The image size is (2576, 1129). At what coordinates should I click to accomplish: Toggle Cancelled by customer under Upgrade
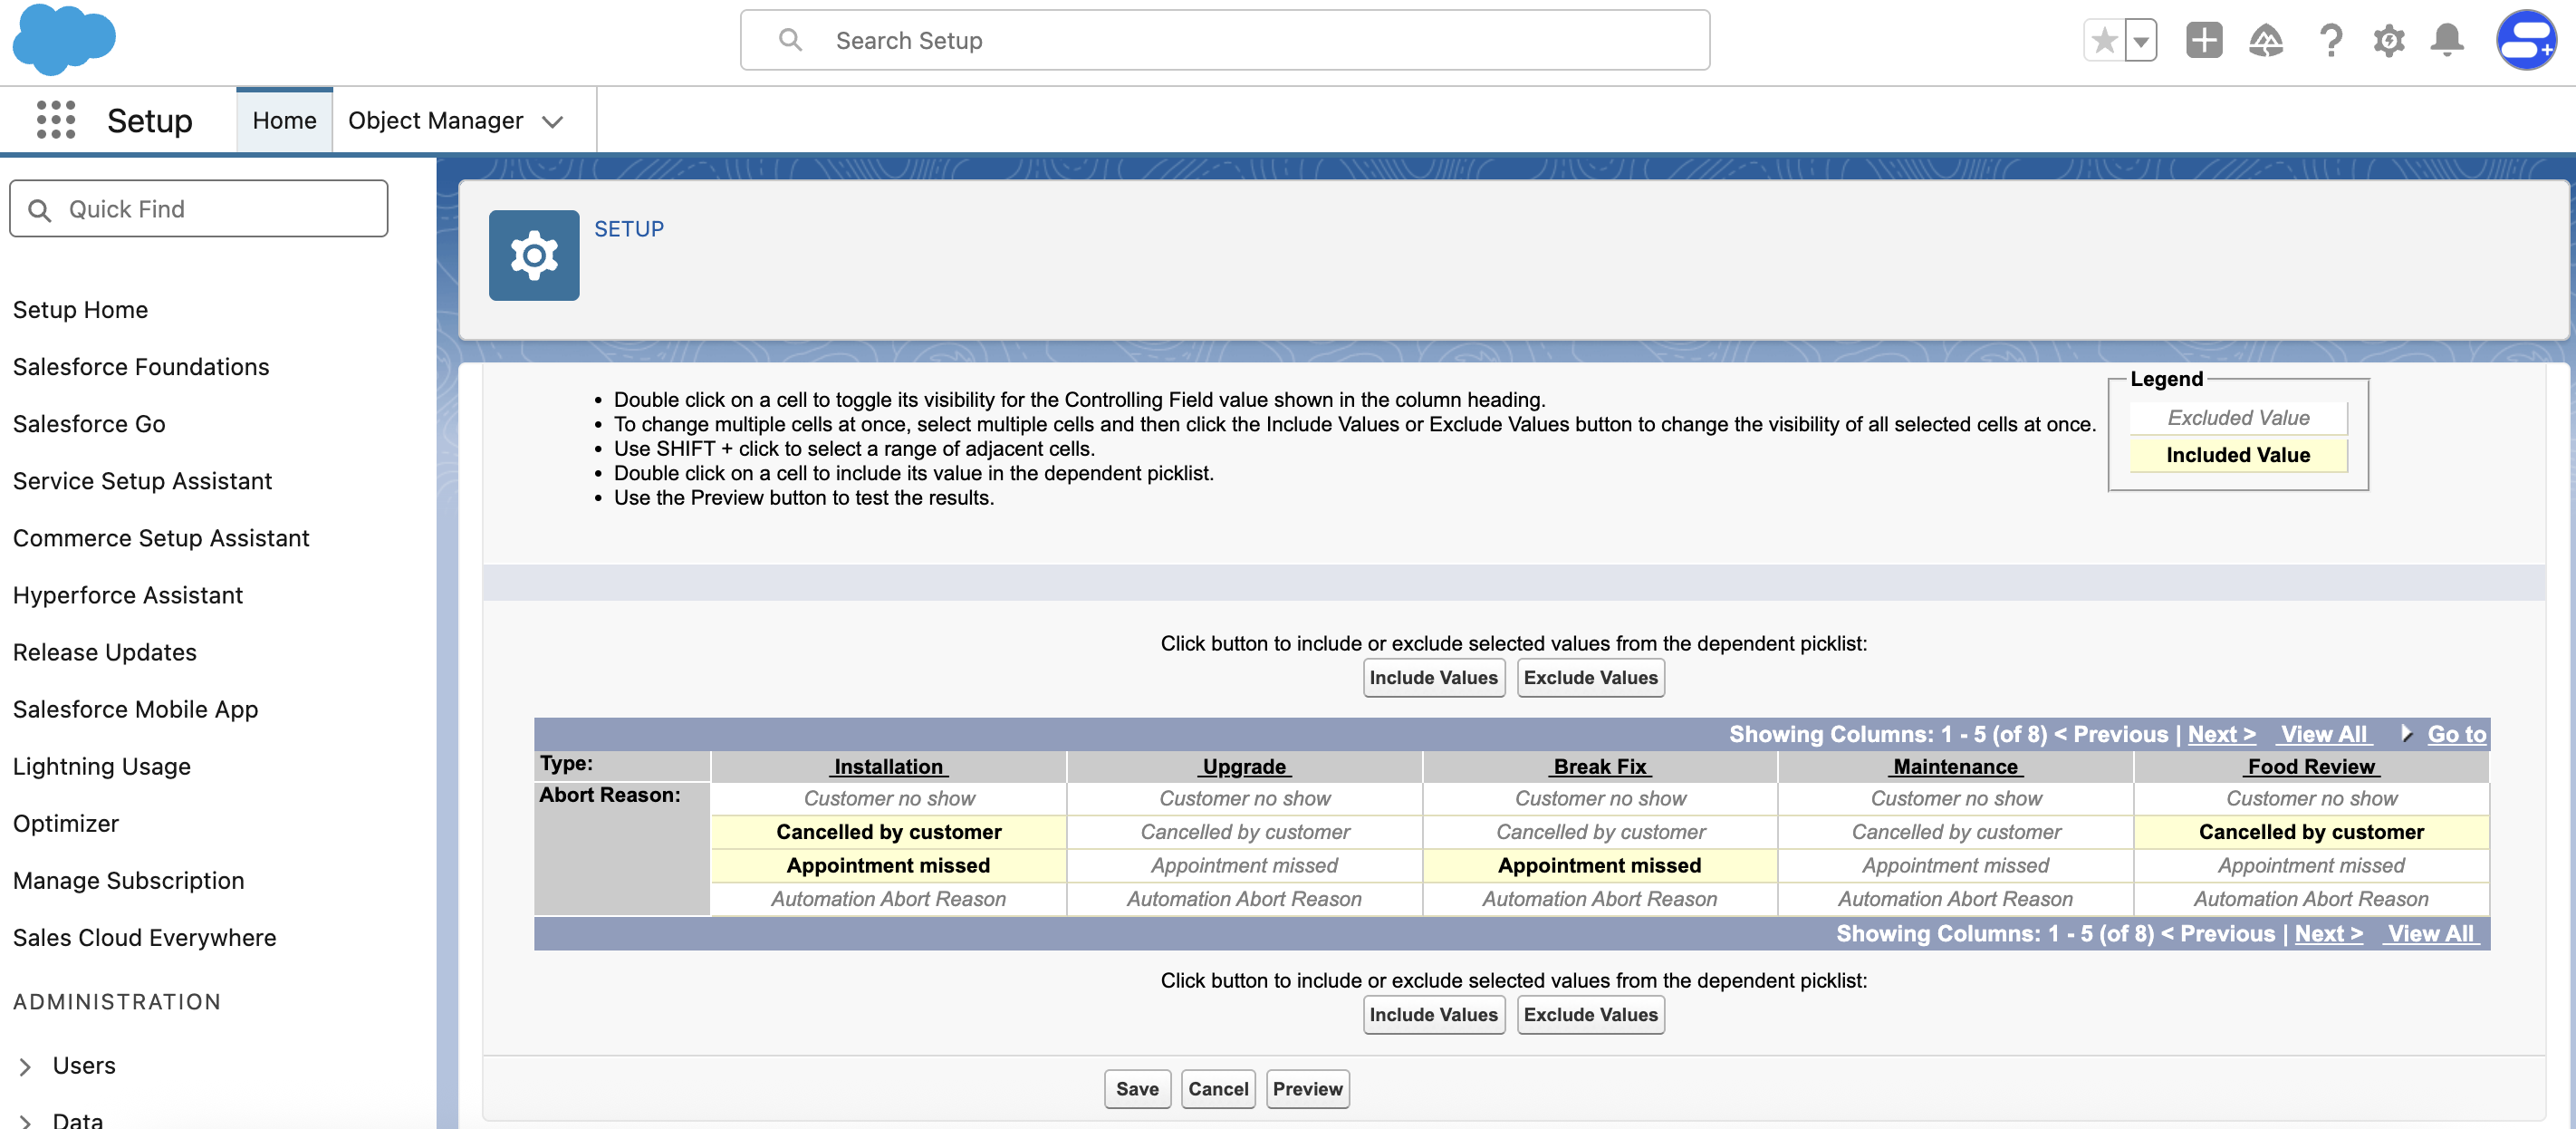(x=1244, y=832)
